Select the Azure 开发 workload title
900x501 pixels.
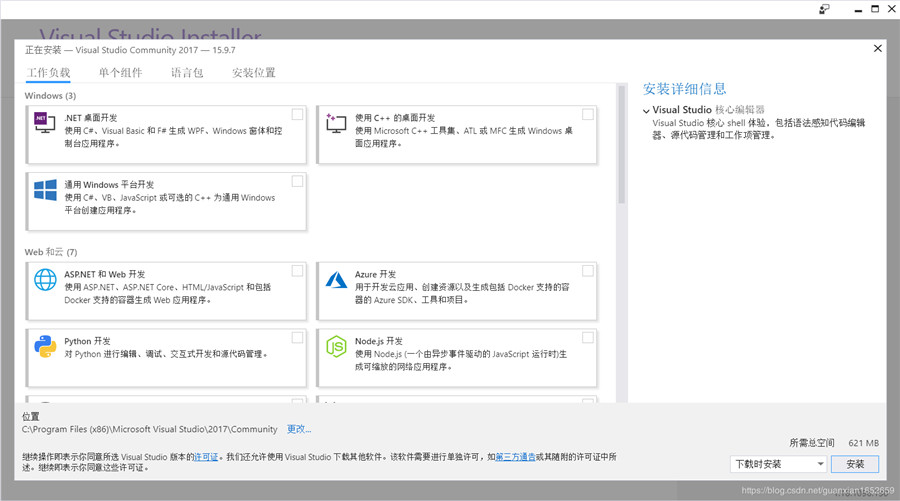click(x=375, y=274)
